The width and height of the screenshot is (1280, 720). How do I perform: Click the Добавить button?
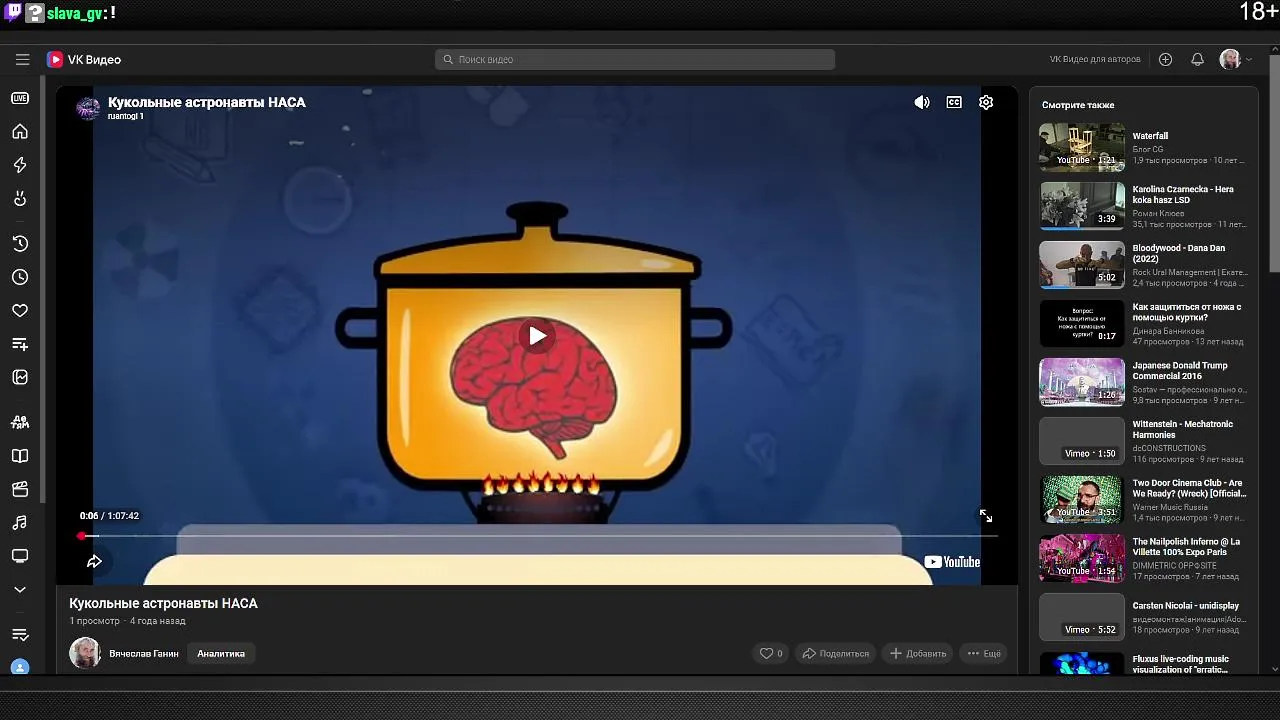[x=918, y=653]
